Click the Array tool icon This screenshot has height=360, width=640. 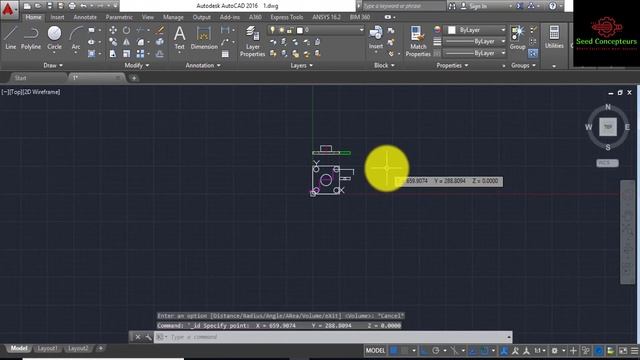pyautogui.click(x=140, y=53)
